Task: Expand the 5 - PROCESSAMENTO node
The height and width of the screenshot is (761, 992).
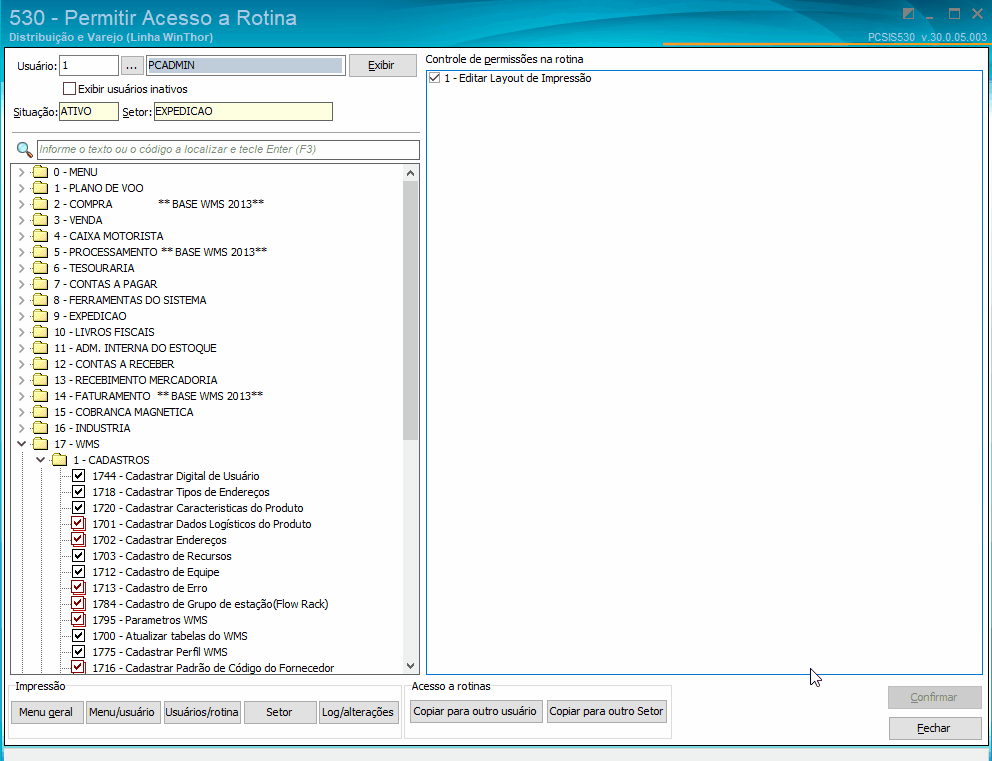Action: click(x=22, y=252)
